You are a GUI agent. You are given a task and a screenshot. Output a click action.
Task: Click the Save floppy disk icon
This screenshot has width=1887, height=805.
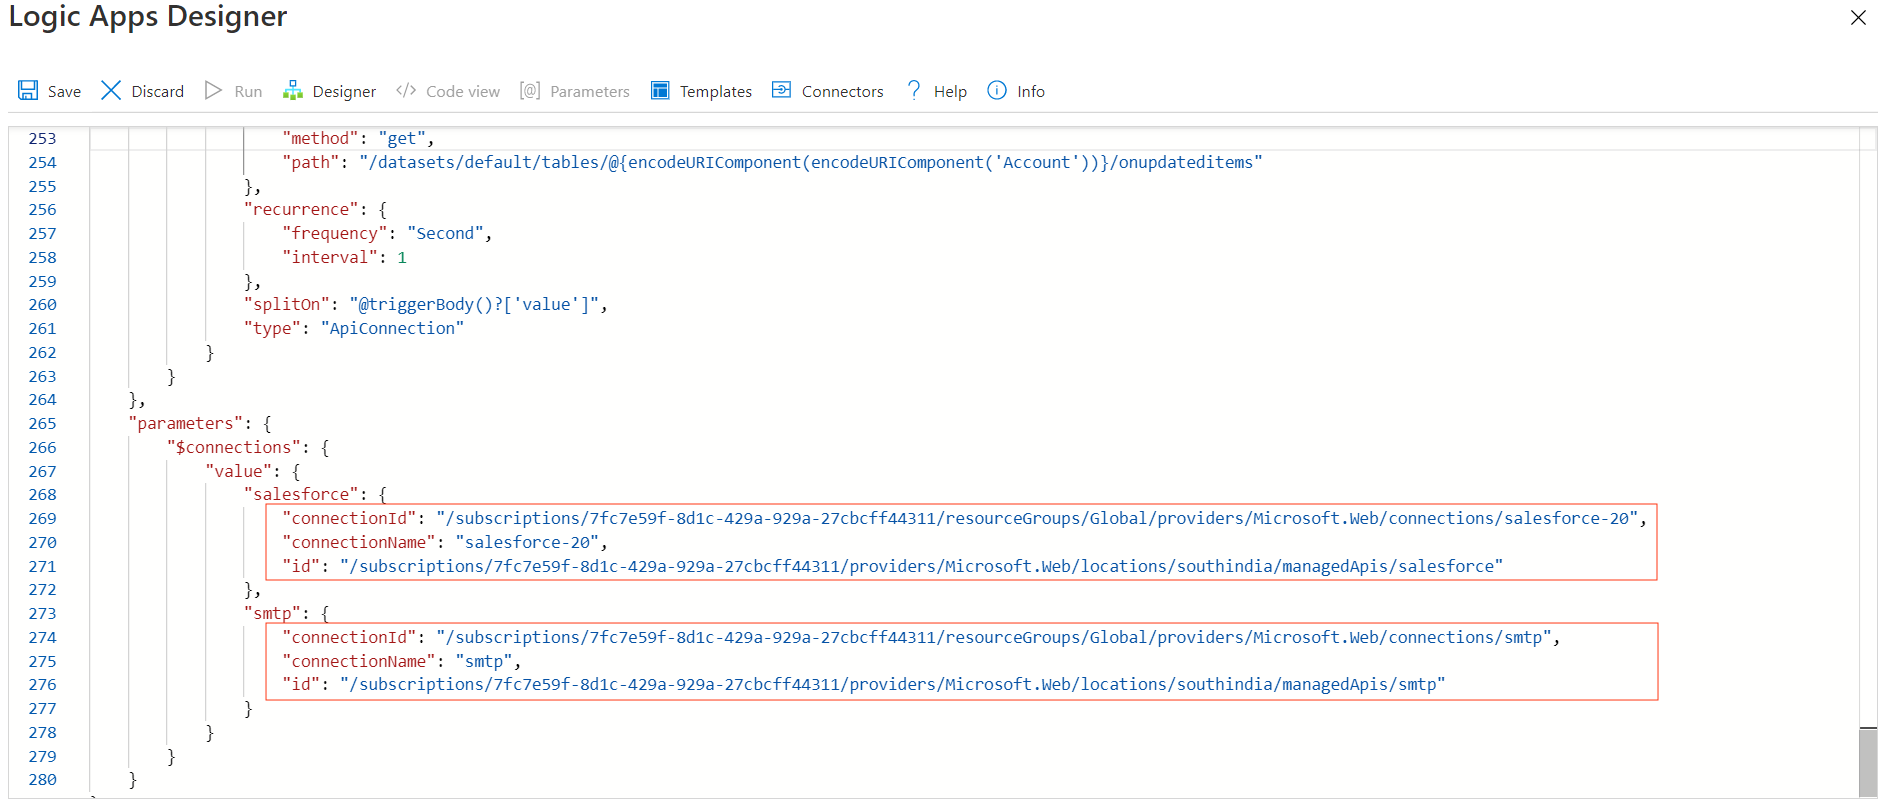(x=28, y=91)
